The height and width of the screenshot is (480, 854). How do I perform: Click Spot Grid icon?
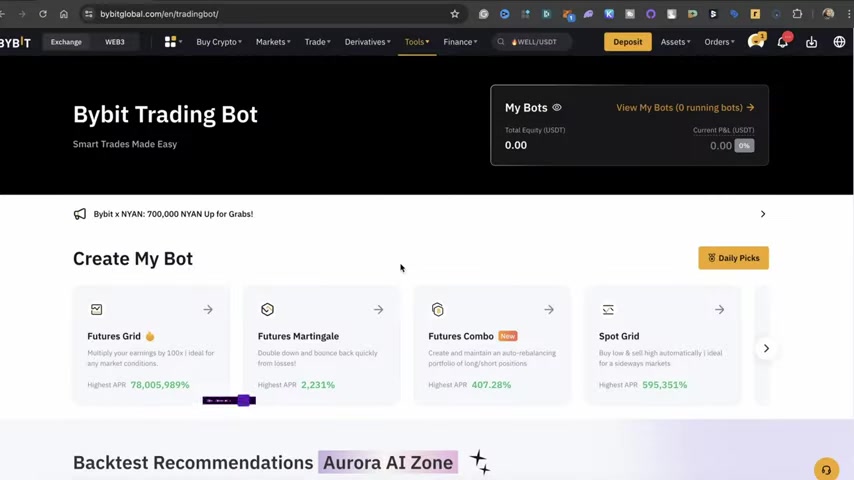(608, 309)
